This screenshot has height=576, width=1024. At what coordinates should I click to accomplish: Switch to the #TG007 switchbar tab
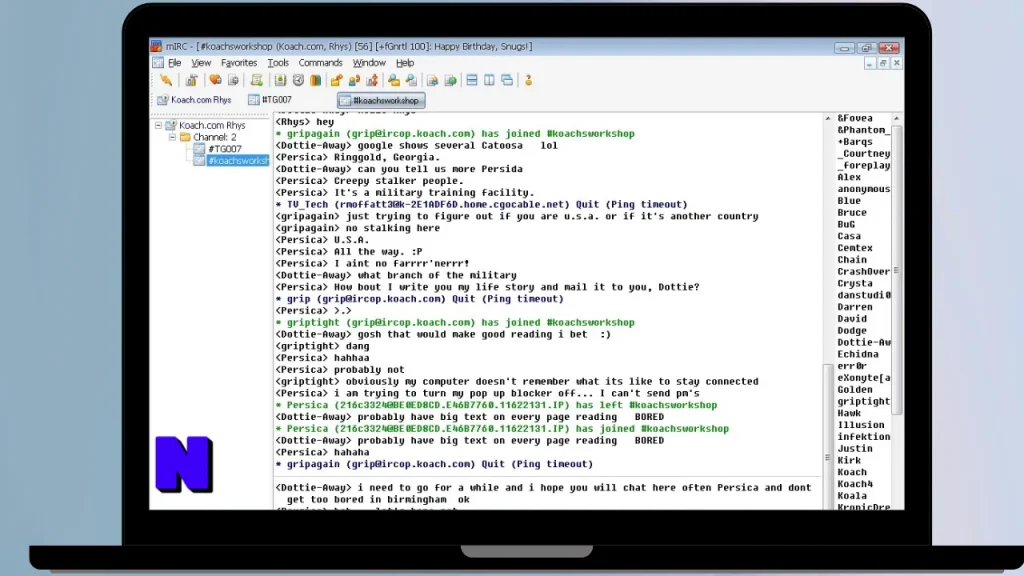(270, 100)
